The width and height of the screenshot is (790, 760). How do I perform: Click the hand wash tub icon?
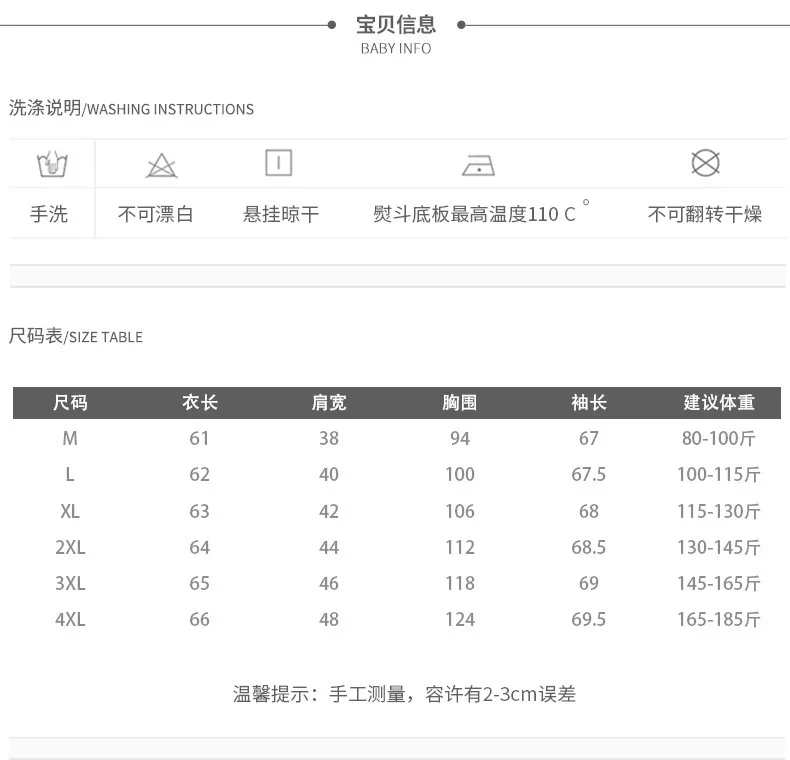coord(52,164)
